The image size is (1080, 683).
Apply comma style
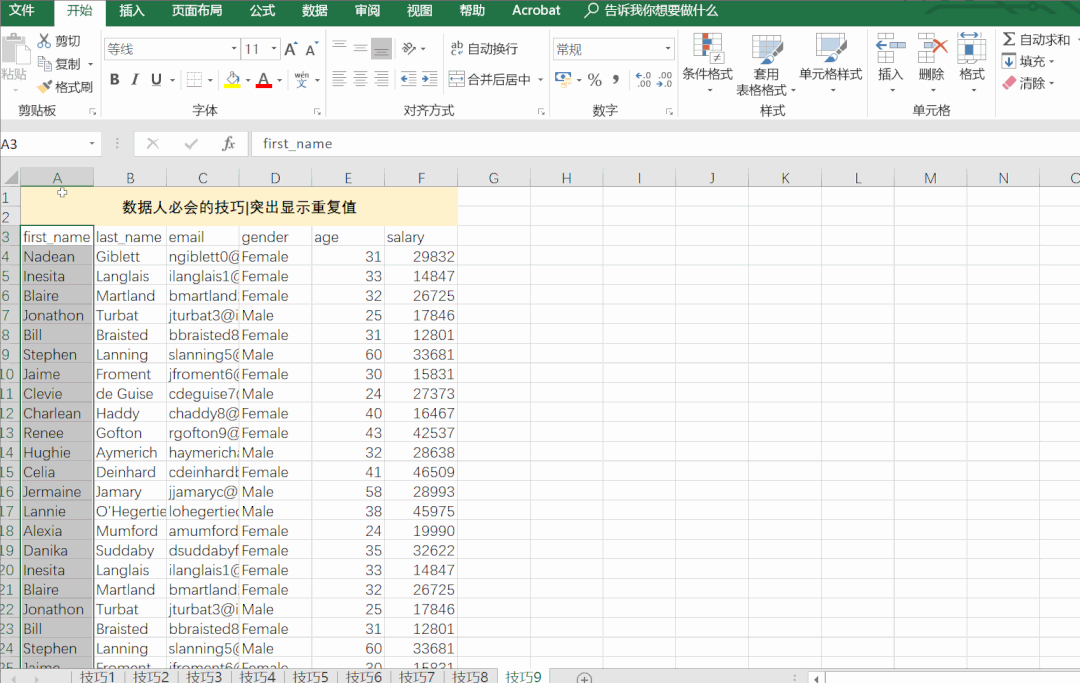click(616, 80)
